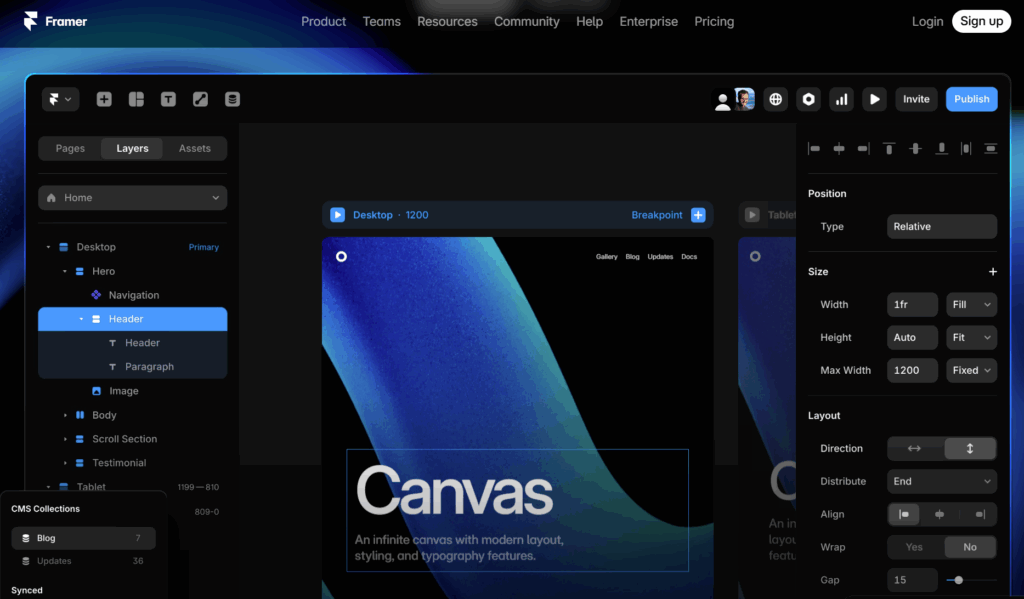Open the Pricing menu item
Image resolution: width=1024 pixels, height=599 pixels.
click(x=714, y=21)
